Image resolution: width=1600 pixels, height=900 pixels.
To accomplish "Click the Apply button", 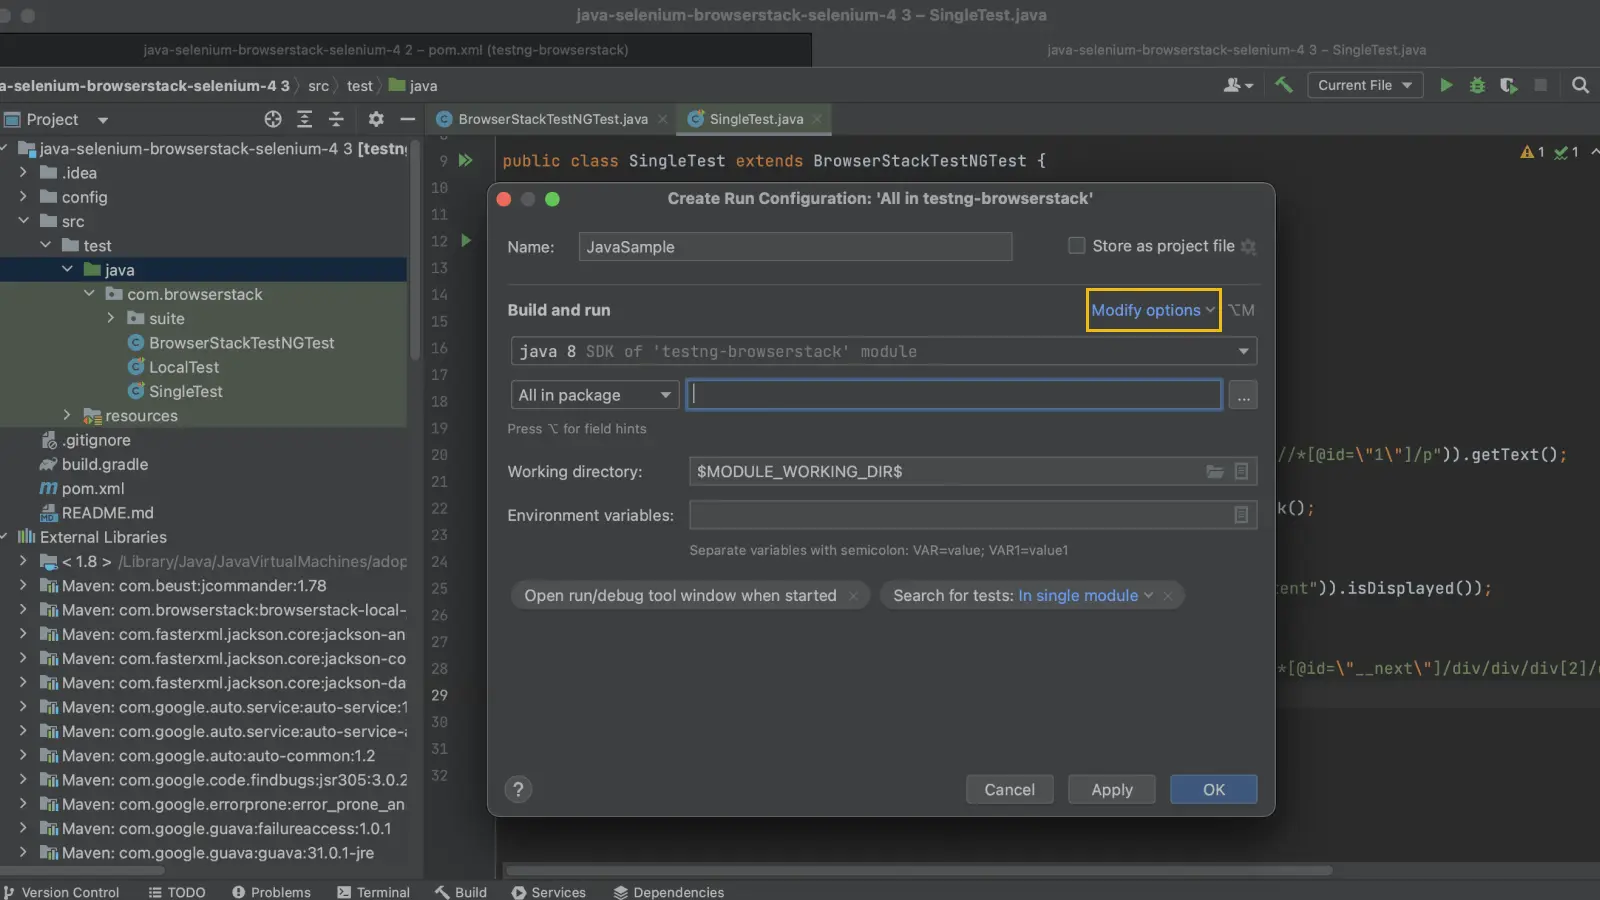I will (x=1111, y=790).
